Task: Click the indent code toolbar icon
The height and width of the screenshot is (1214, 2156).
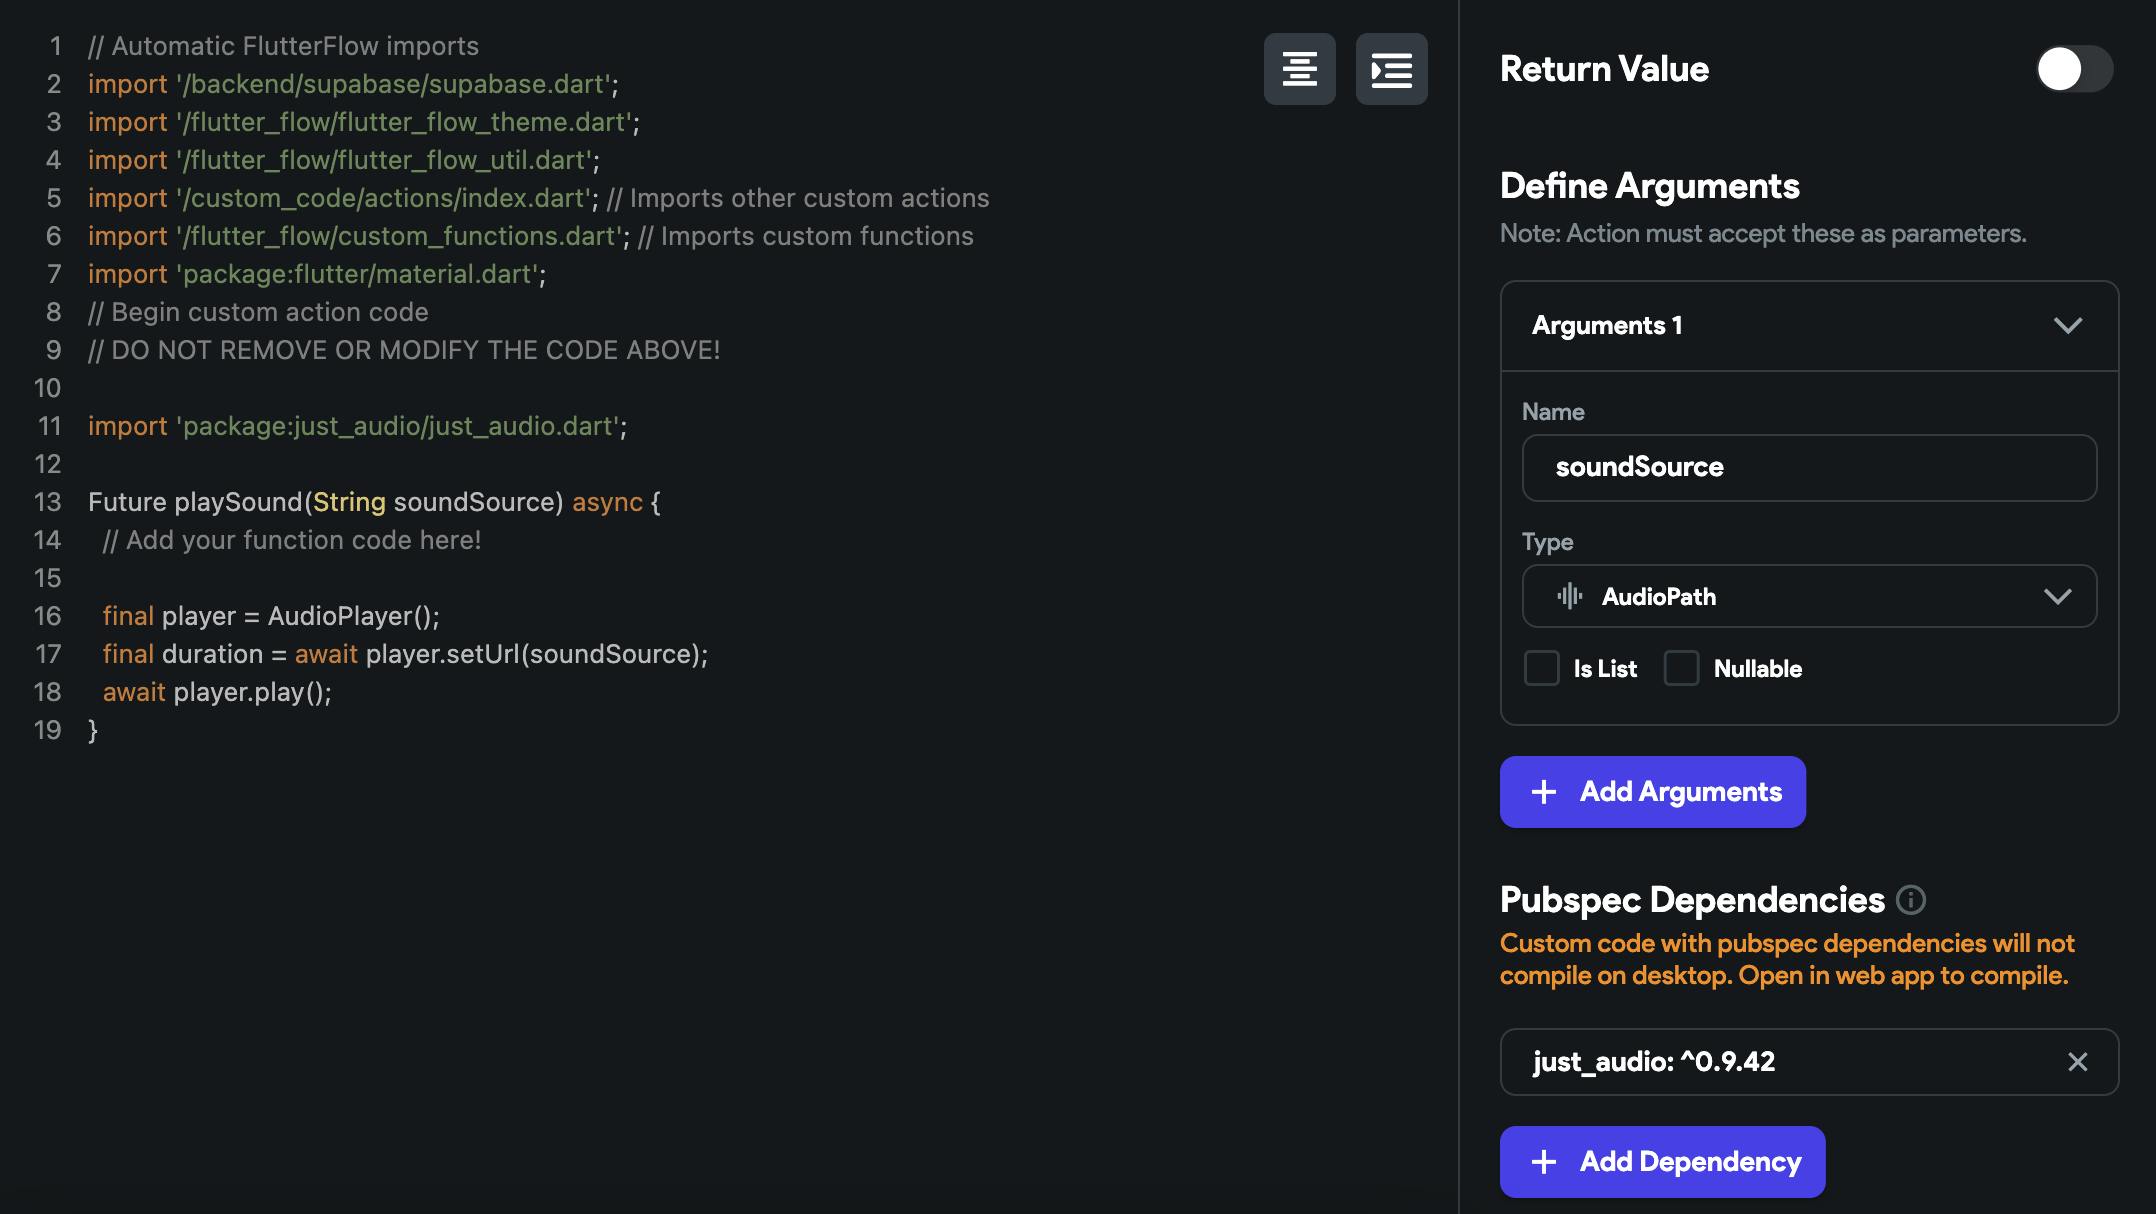Action: coord(1391,69)
